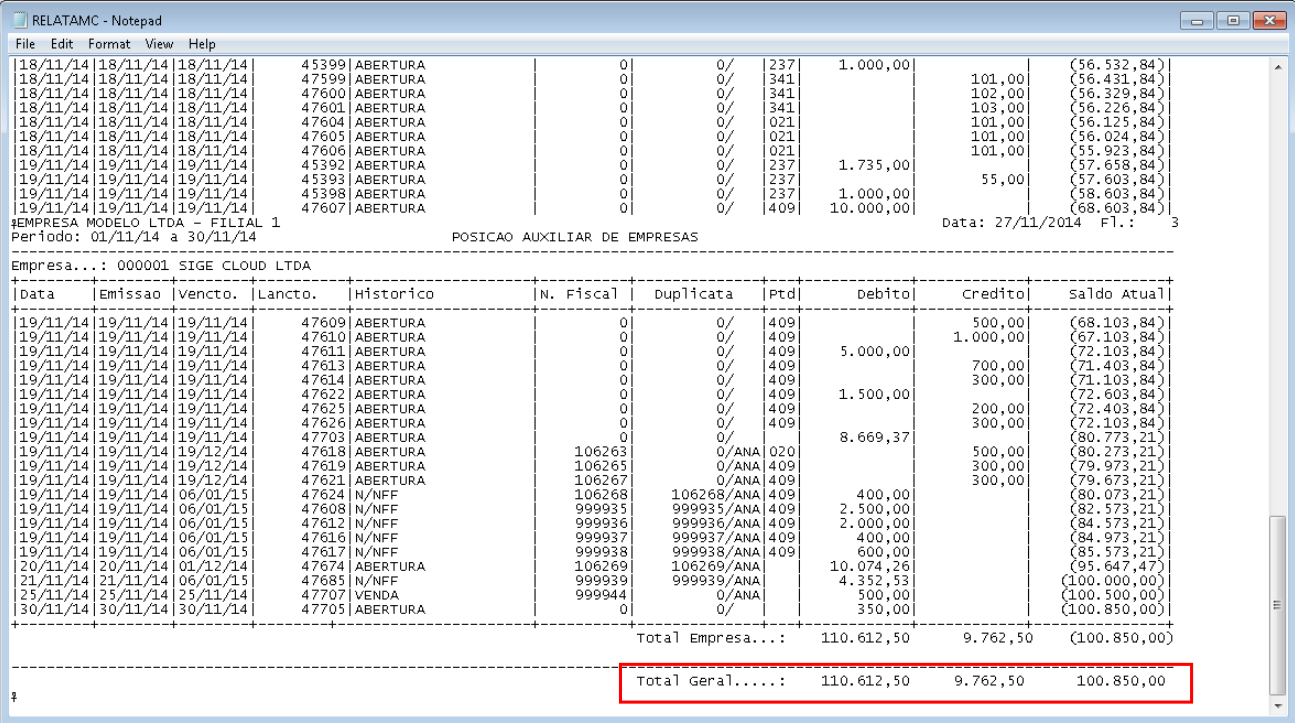Click lancto number '47609'
Image resolution: width=1295 pixels, height=726 pixels.
pyautogui.click(x=324, y=323)
